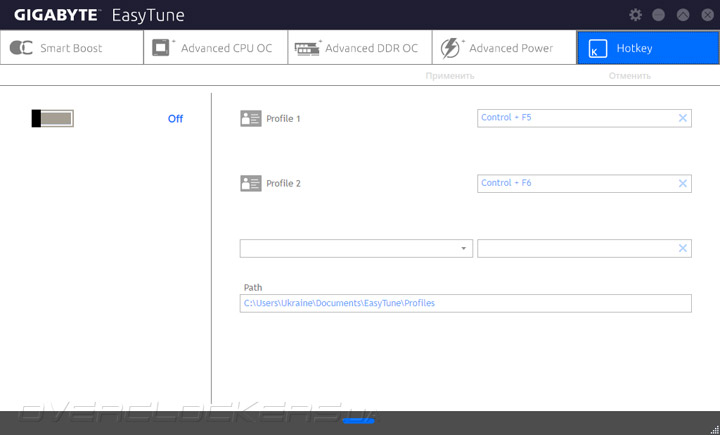Click the profiles Path field
This screenshot has height=435, width=720.
[x=465, y=303]
